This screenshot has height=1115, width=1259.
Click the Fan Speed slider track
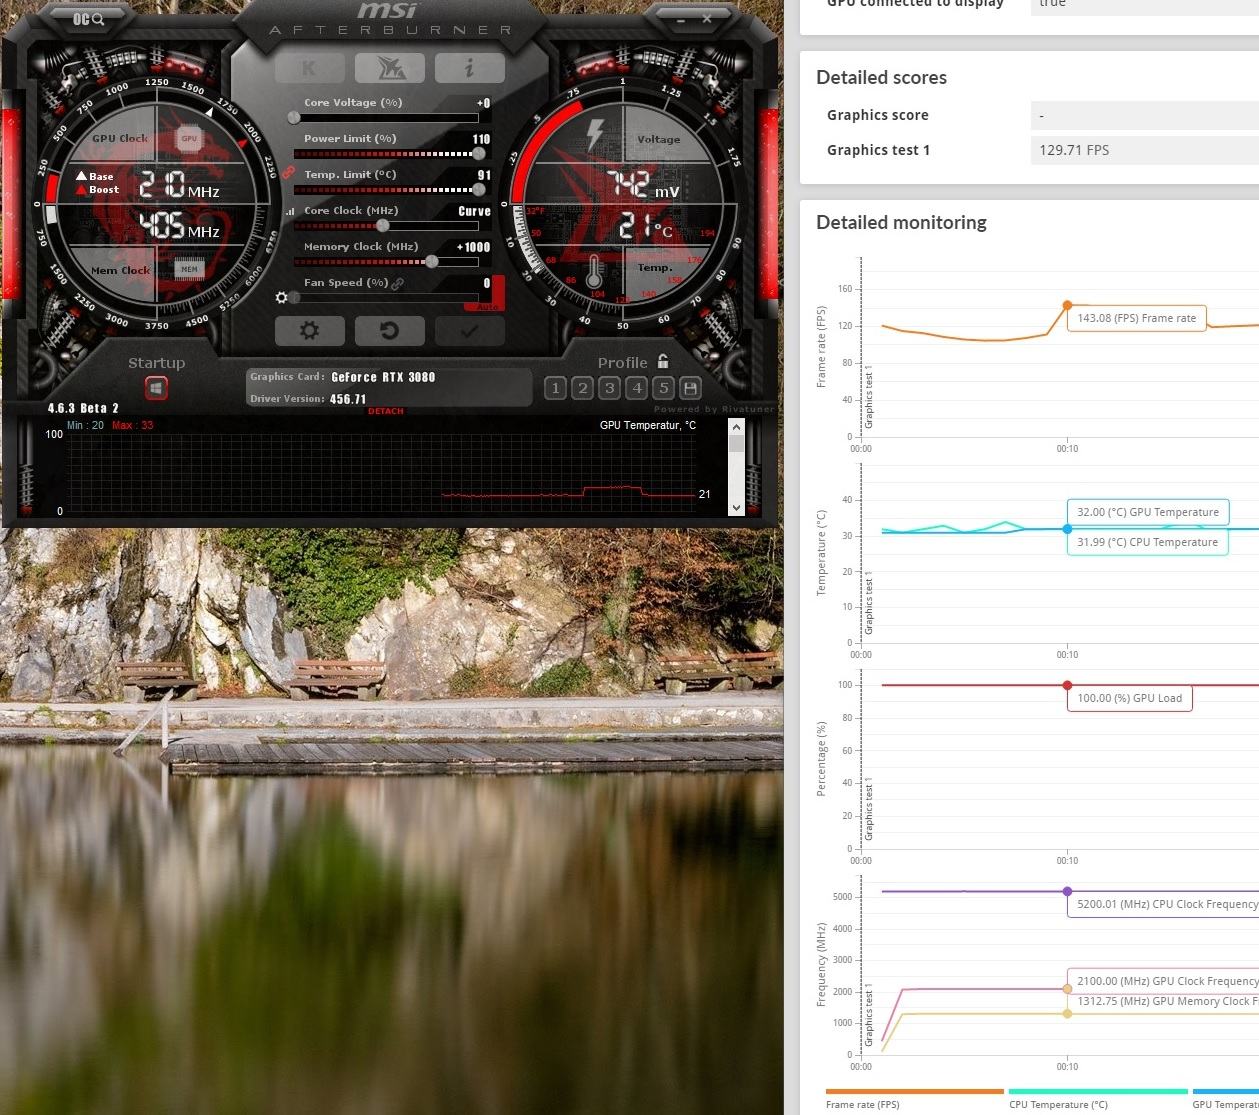386,298
